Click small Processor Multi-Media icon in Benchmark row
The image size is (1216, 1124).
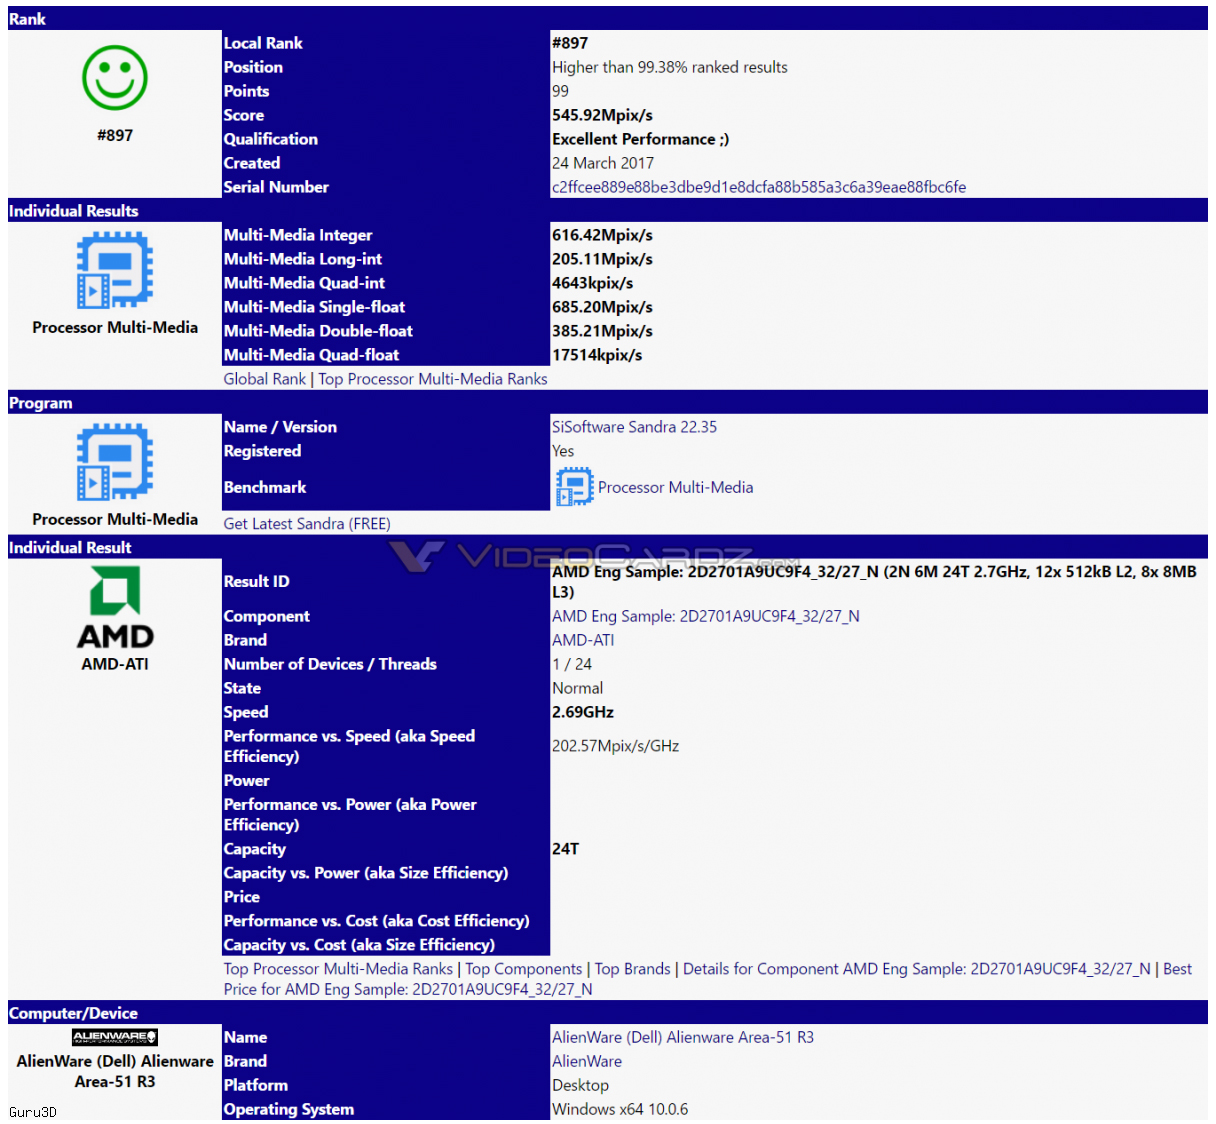point(574,487)
